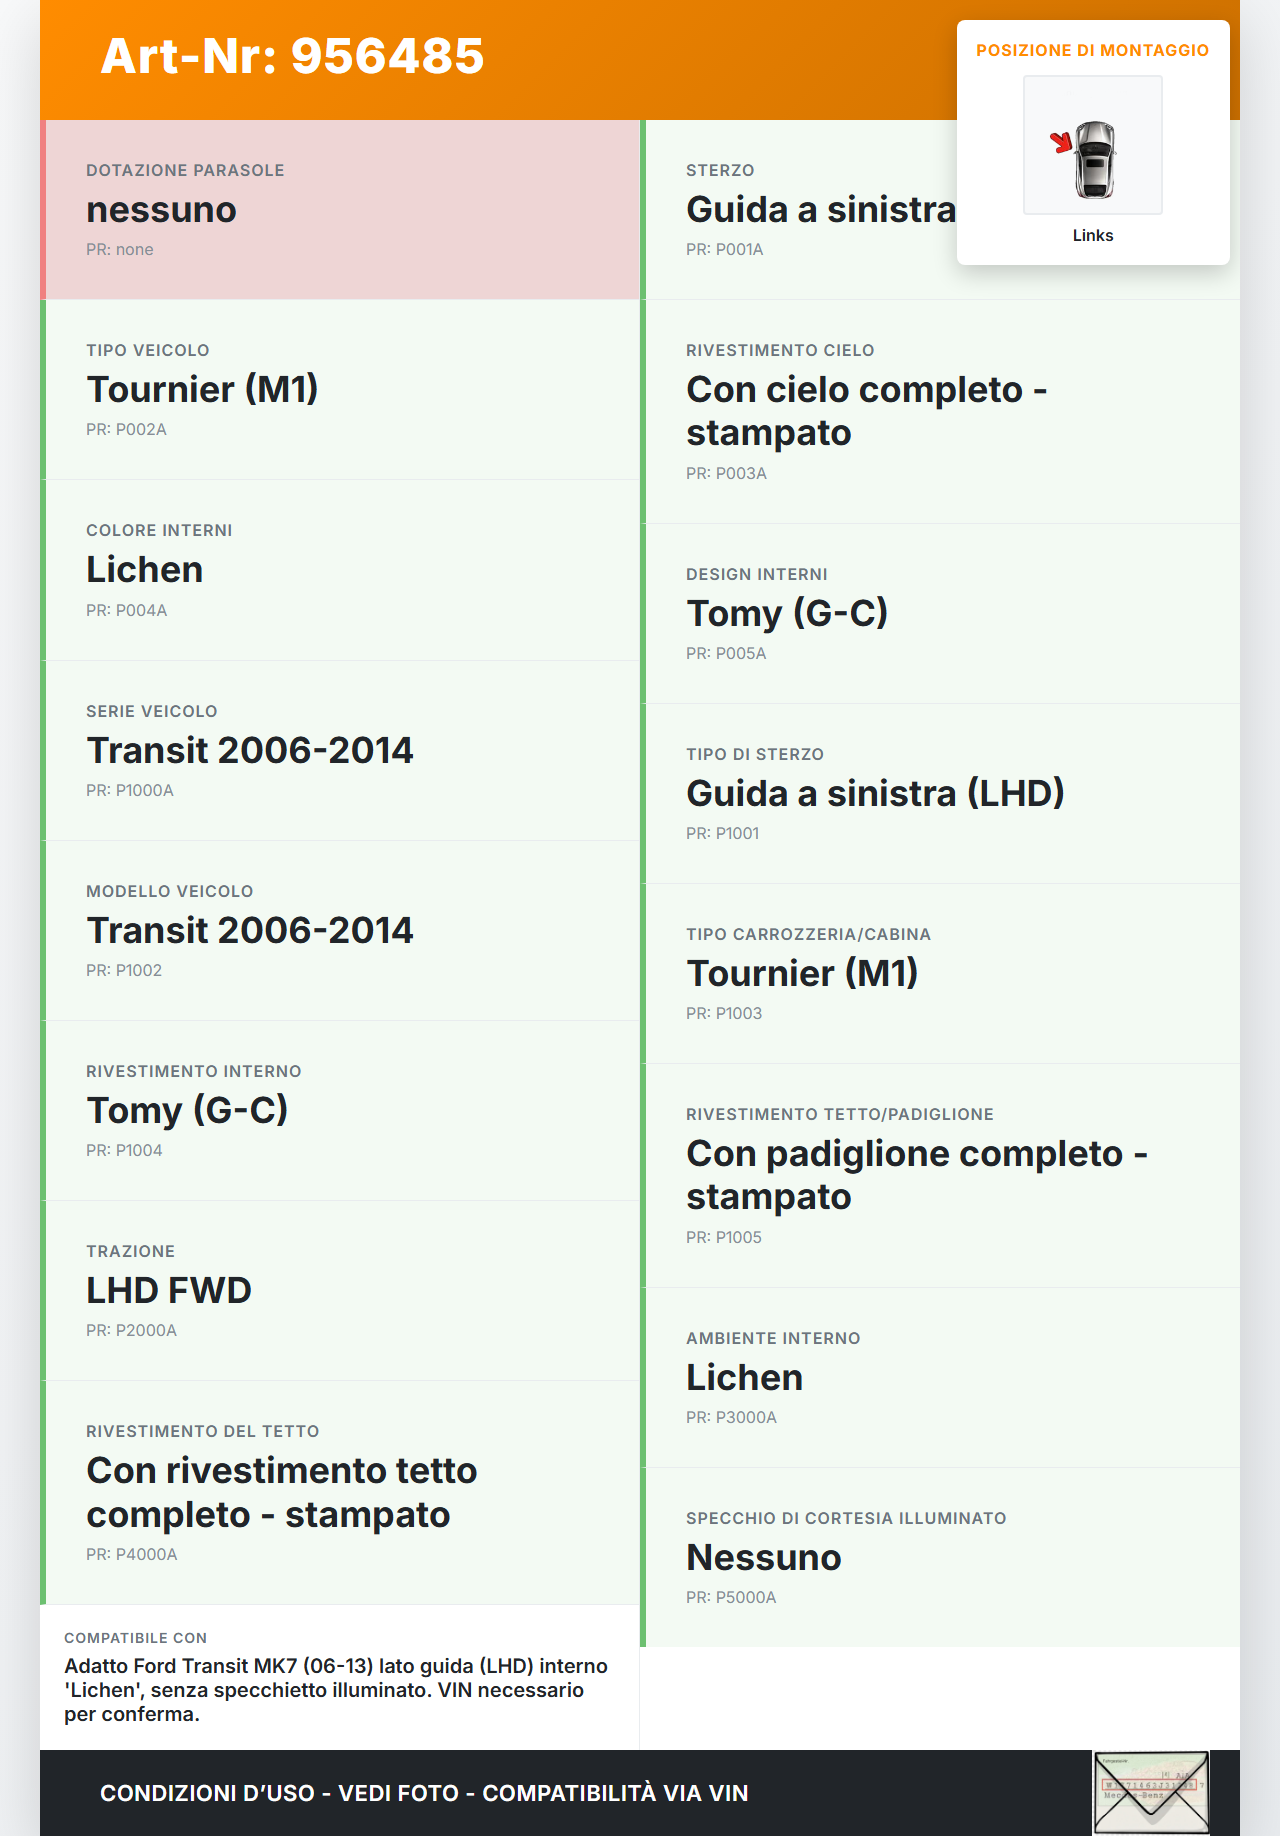Click the car mounting position icon
This screenshot has width=1280, height=1836.
(1092, 146)
